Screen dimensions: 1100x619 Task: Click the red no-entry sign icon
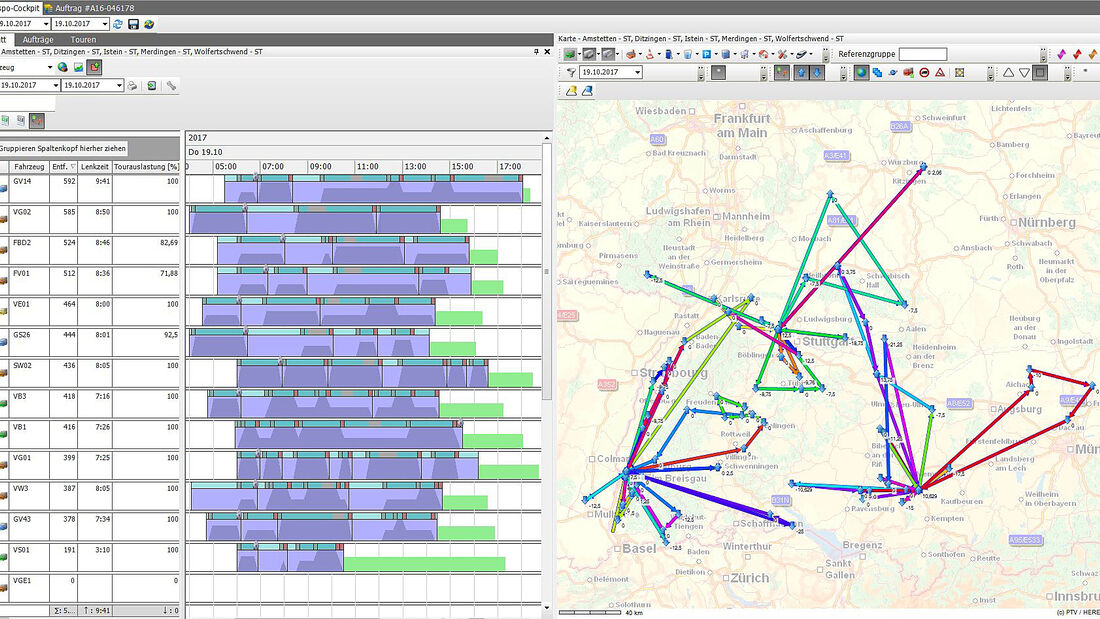(925, 72)
